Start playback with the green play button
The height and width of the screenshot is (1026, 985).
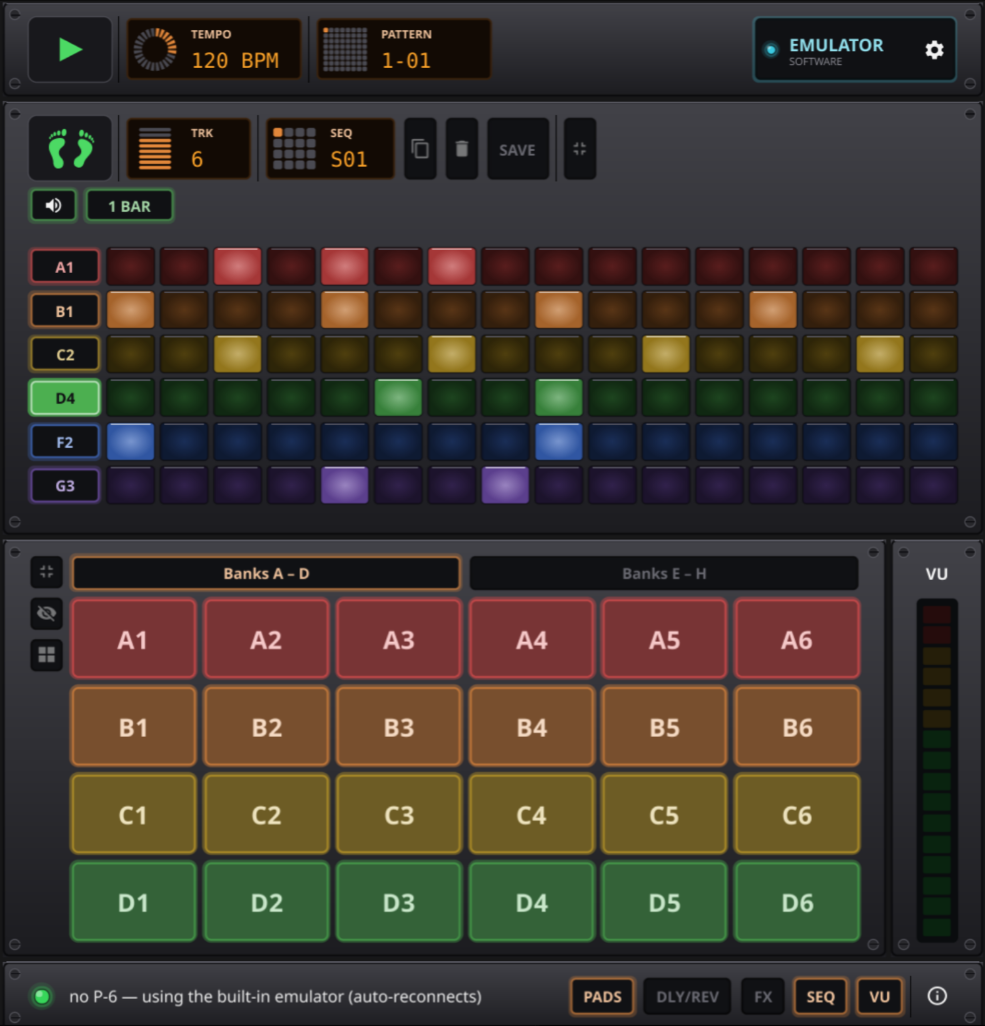point(70,50)
